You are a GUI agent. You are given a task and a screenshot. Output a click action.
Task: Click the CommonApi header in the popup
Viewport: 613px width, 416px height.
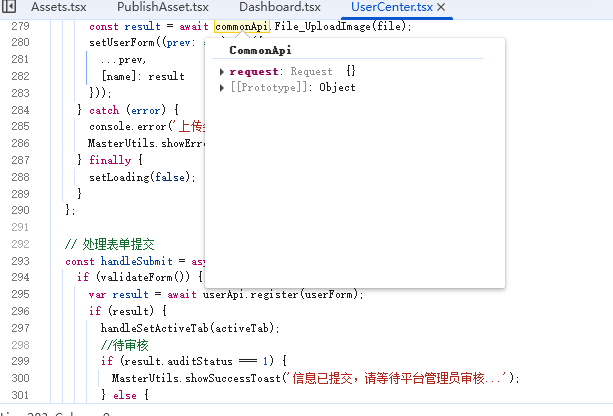[261, 50]
